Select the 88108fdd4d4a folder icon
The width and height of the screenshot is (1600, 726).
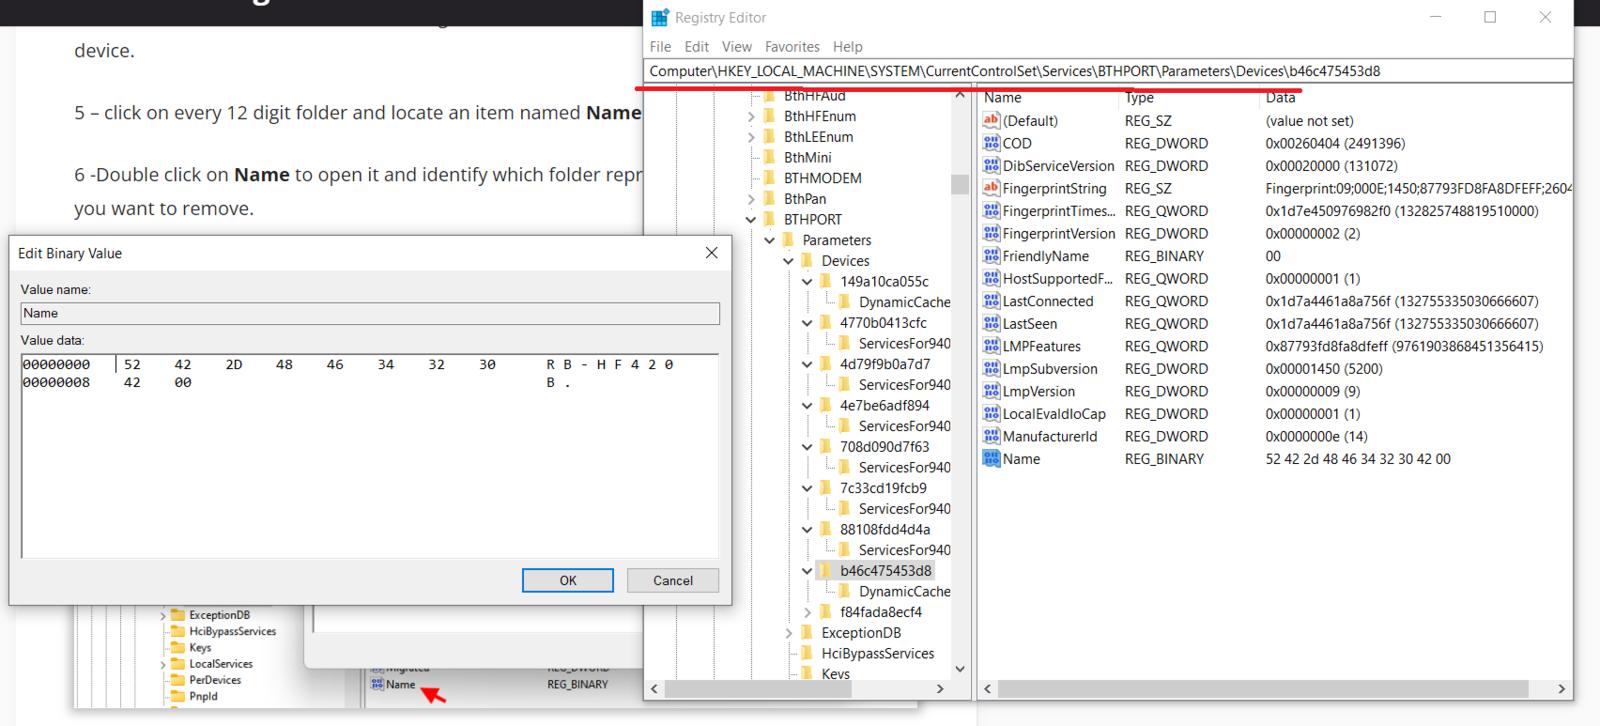tap(825, 529)
